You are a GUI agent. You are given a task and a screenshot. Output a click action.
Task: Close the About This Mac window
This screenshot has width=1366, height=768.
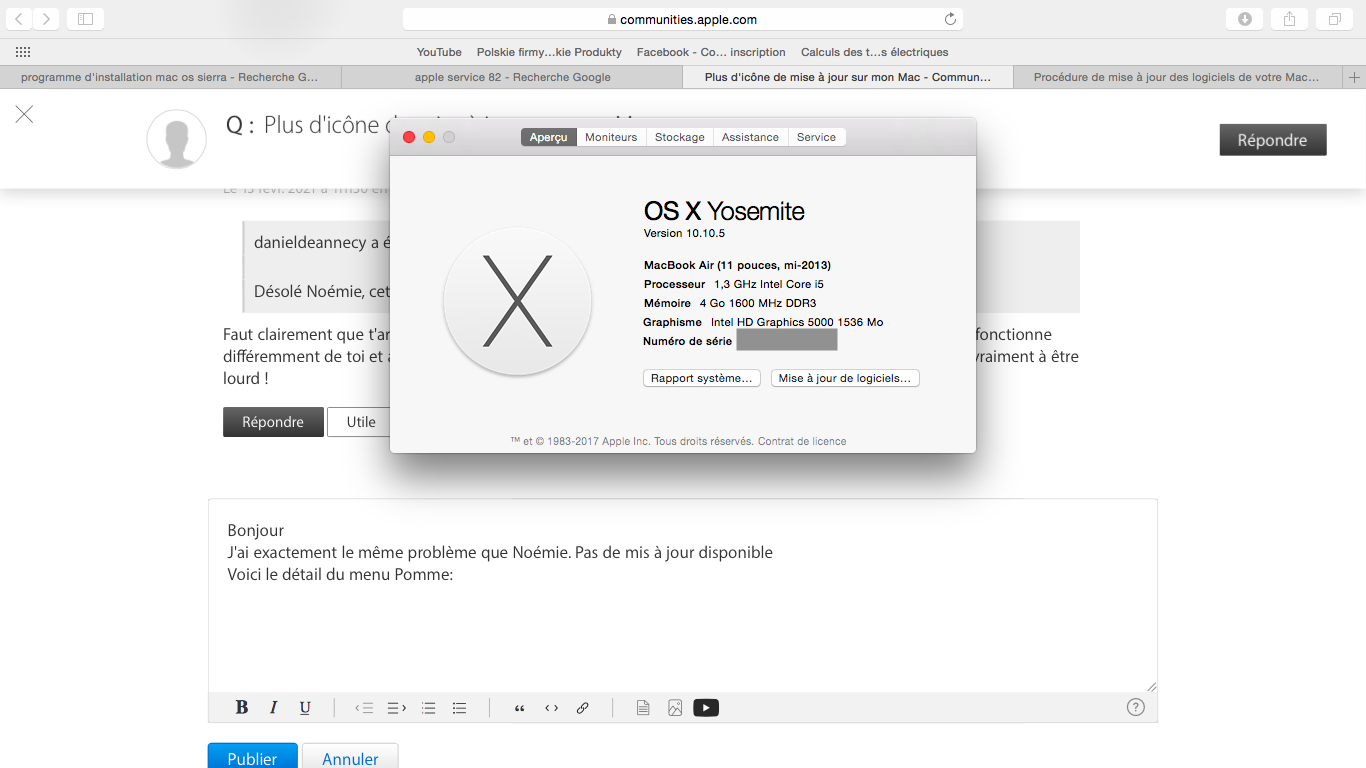[x=409, y=137]
